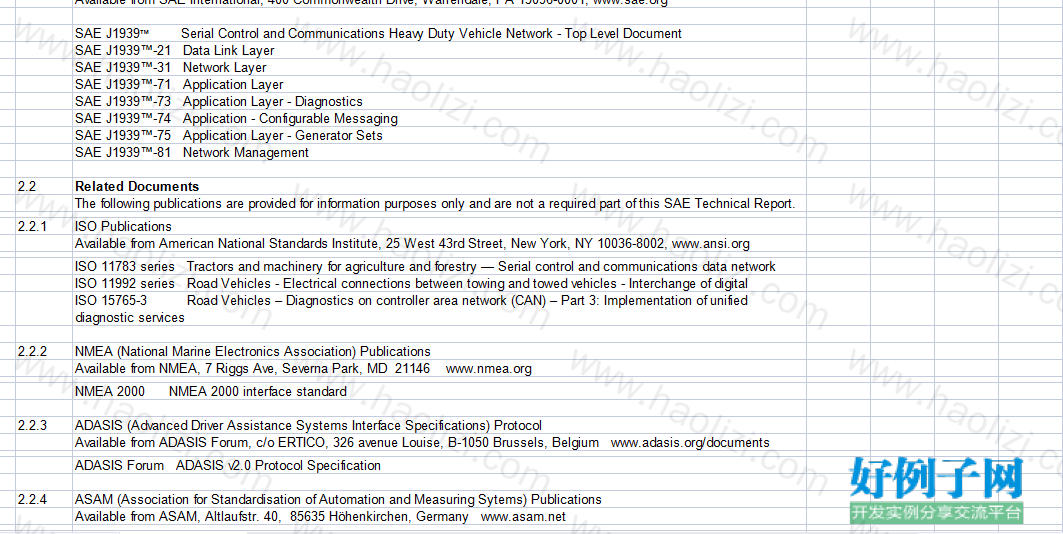This screenshot has height=534, width=1063.
Task: Open the www.nmea.org address text
Action: tap(488, 369)
